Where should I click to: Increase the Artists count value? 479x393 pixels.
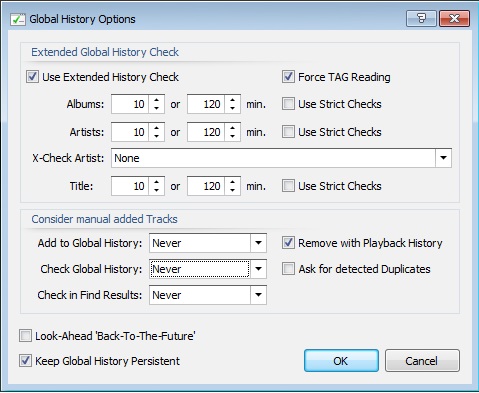(156, 128)
